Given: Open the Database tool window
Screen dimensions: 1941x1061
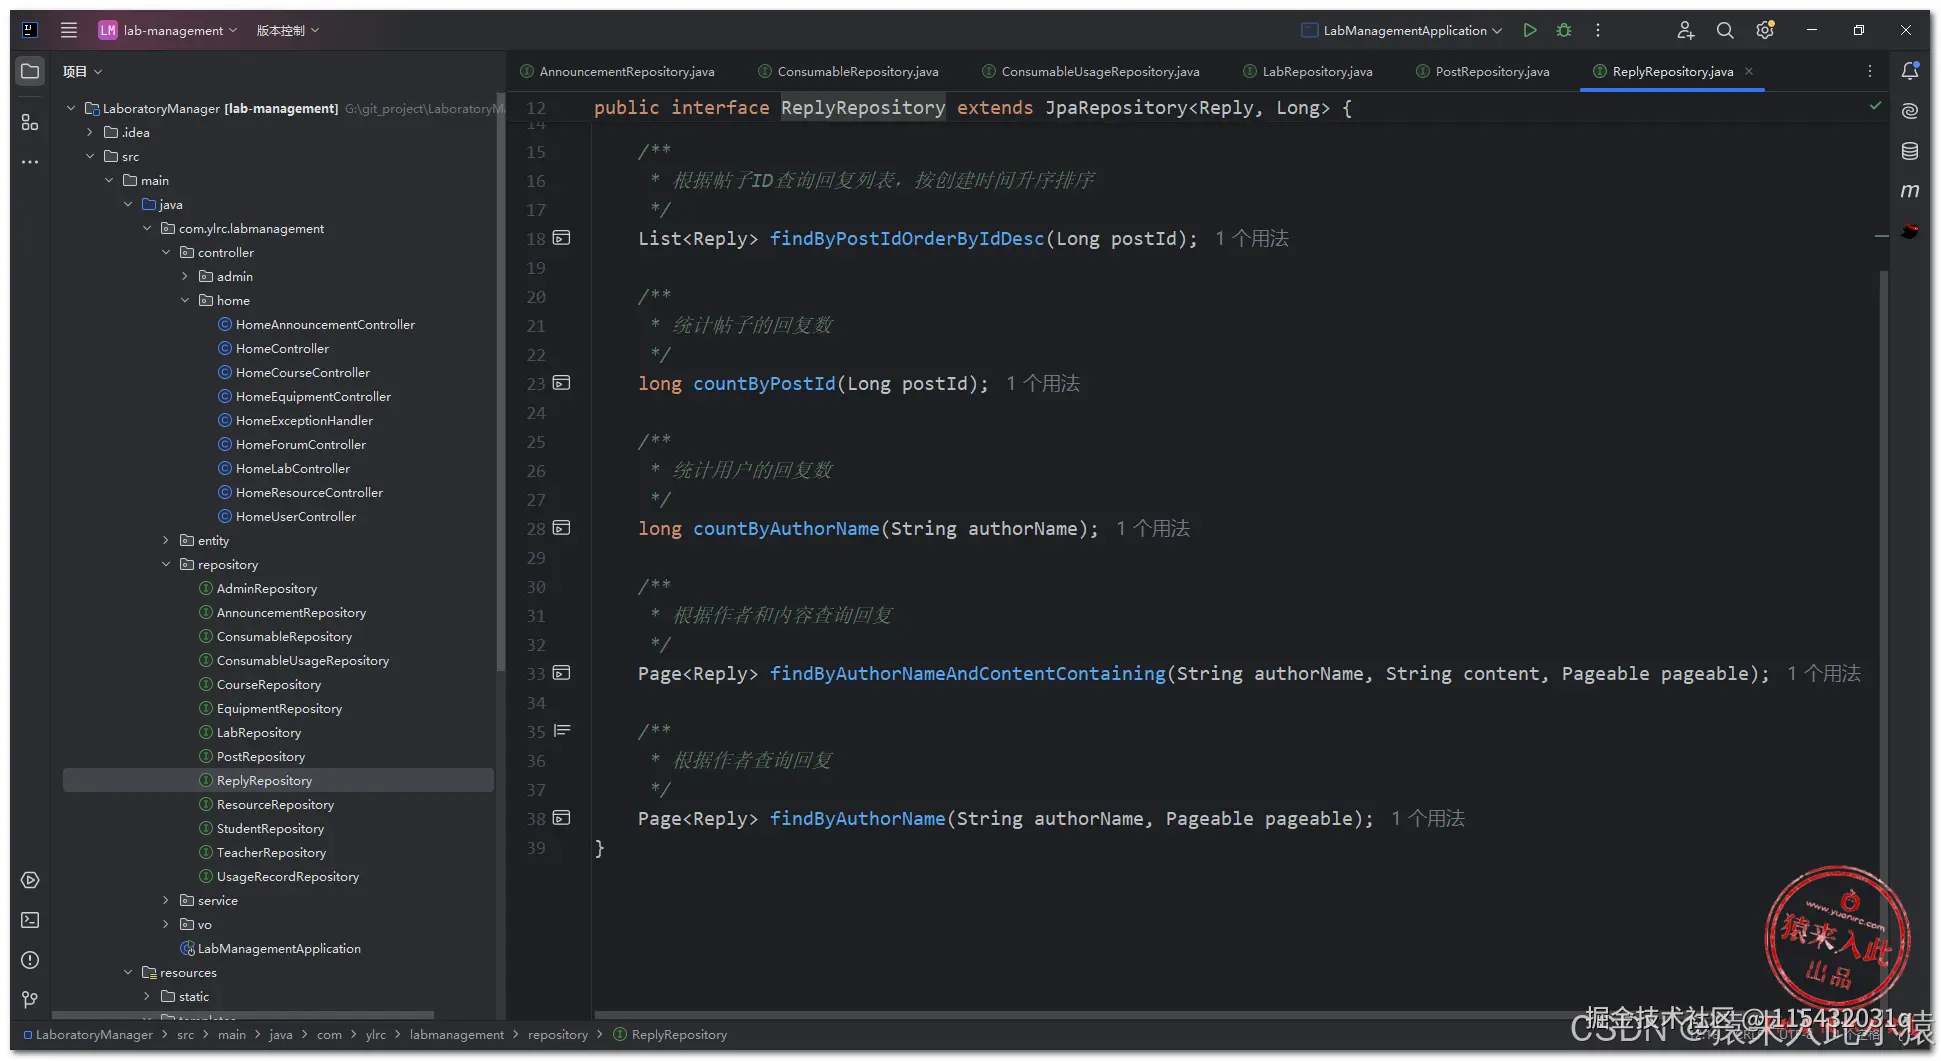Looking at the screenshot, I should [x=1910, y=151].
